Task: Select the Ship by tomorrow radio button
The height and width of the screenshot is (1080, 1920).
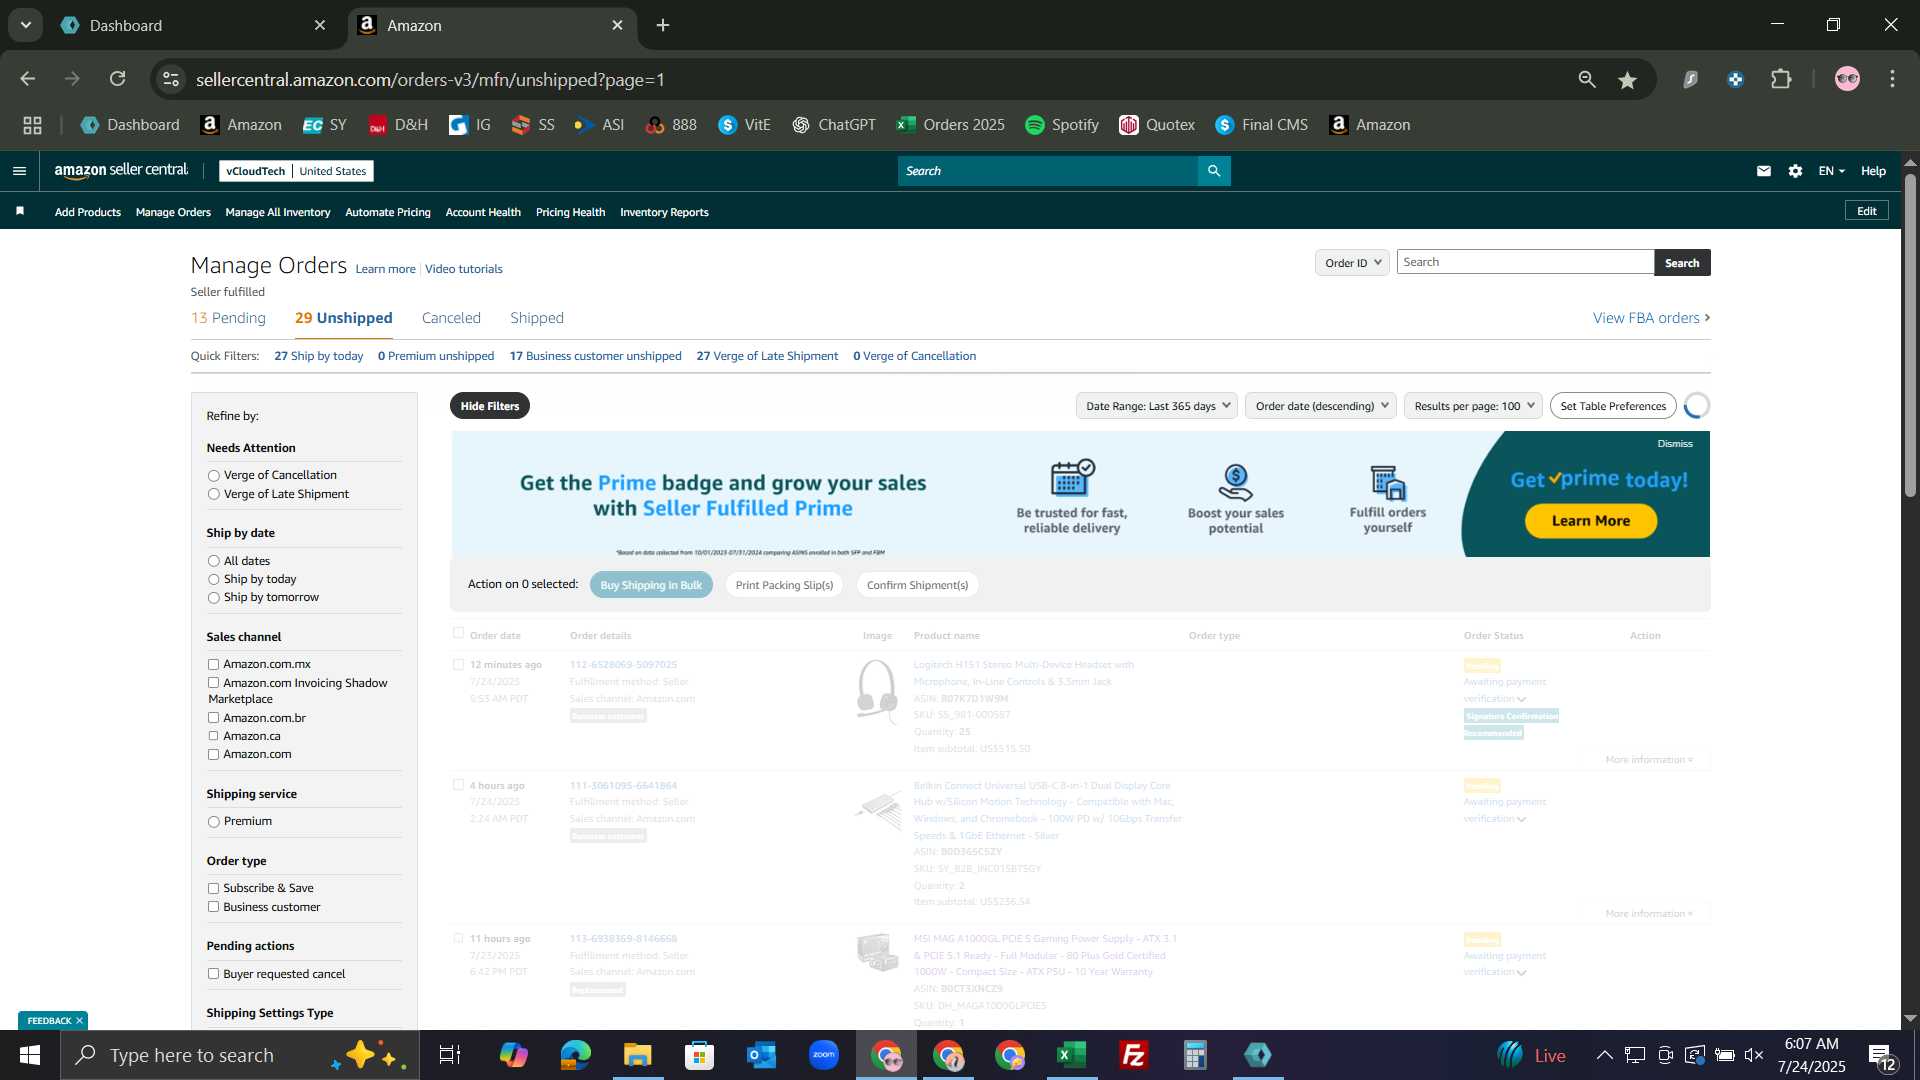Action: [214, 598]
